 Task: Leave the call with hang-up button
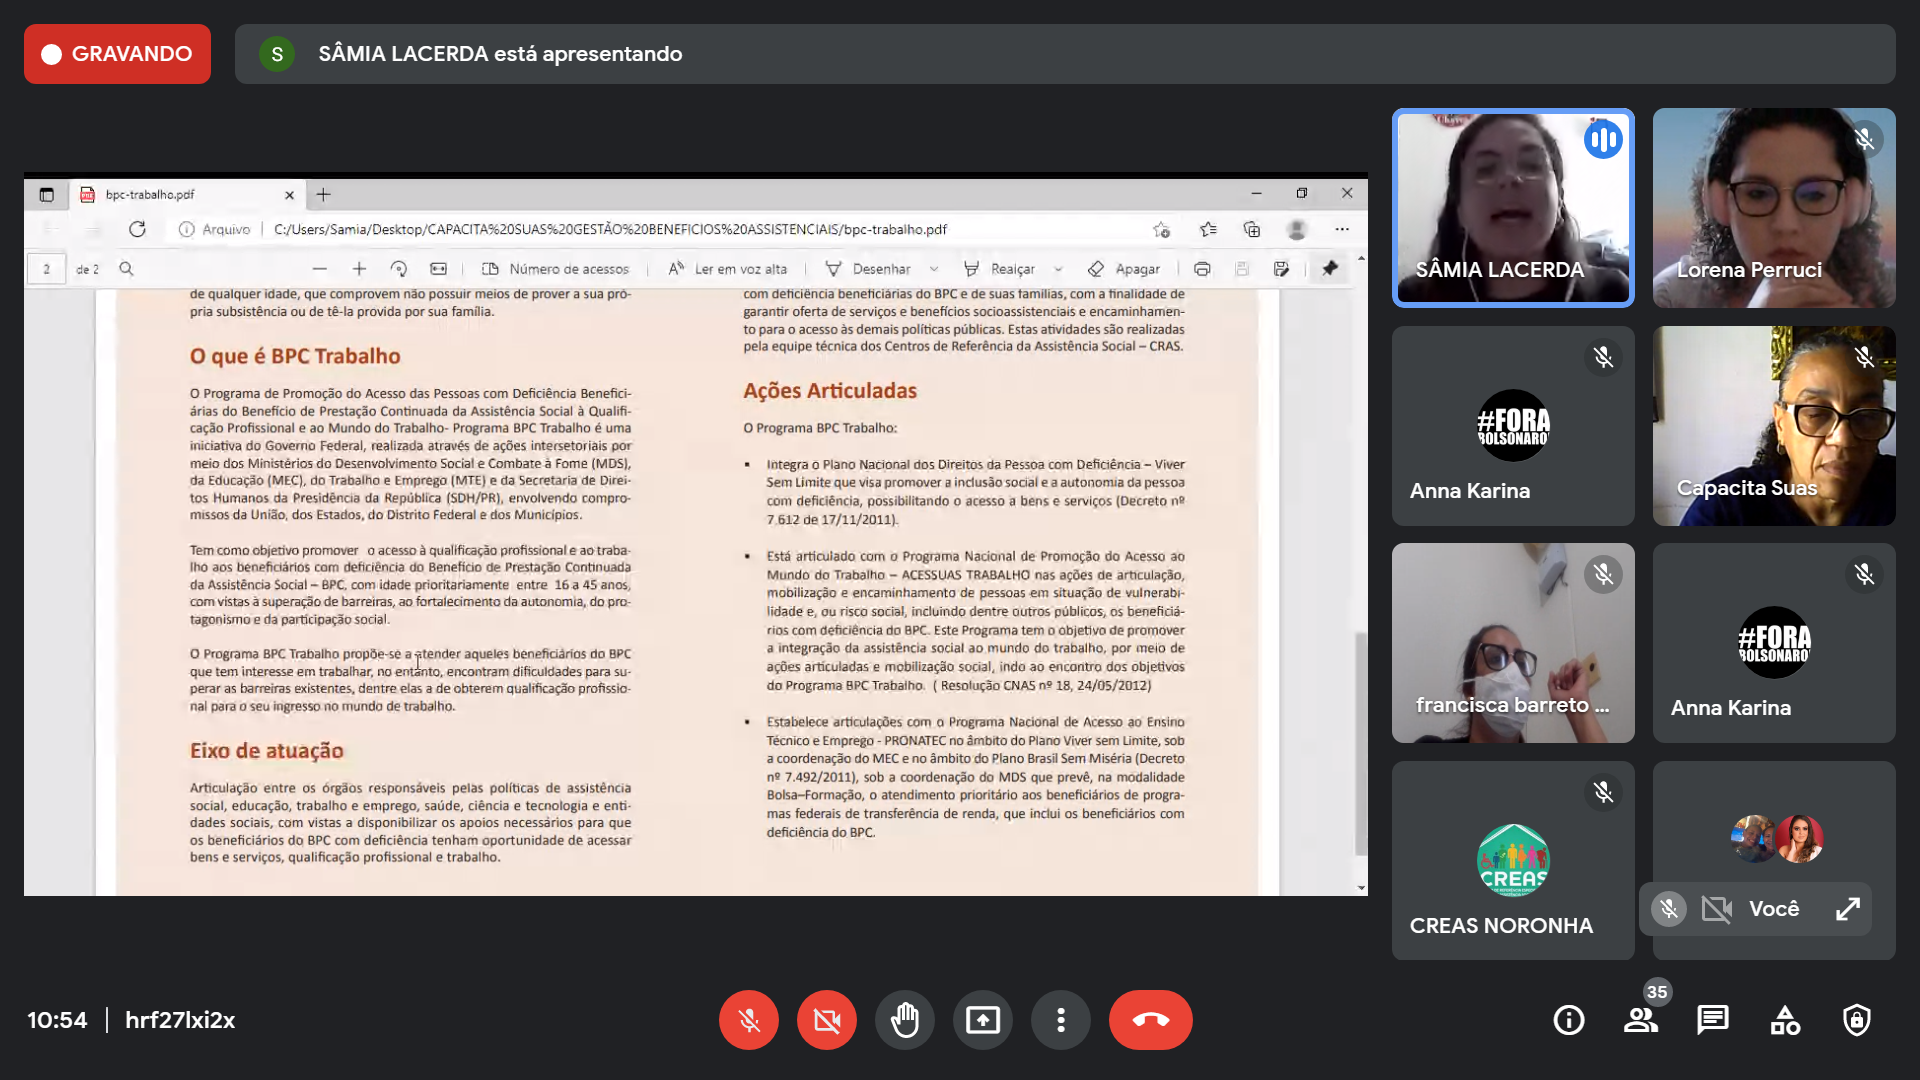coord(1150,1020)
